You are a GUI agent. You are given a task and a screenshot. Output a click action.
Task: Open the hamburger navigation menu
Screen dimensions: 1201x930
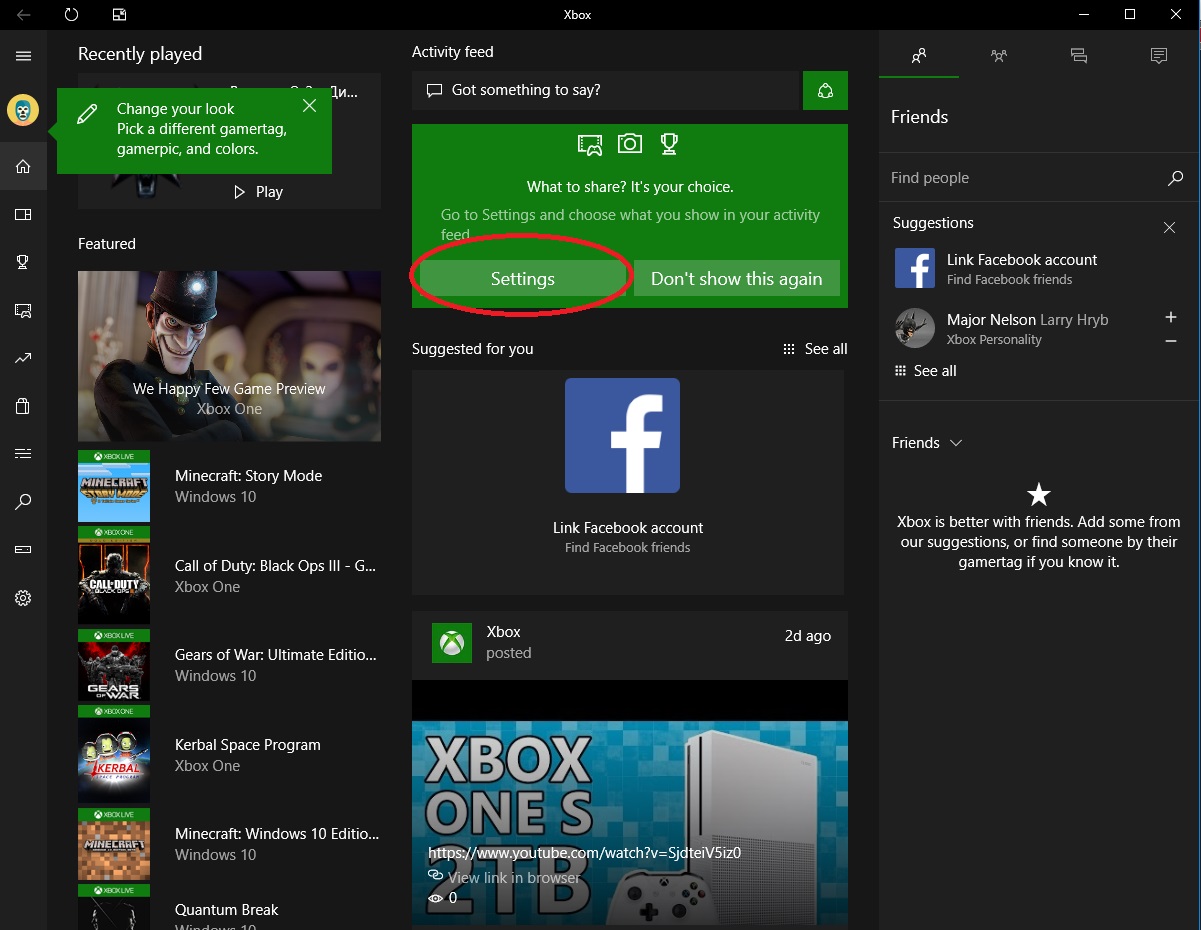23,56
